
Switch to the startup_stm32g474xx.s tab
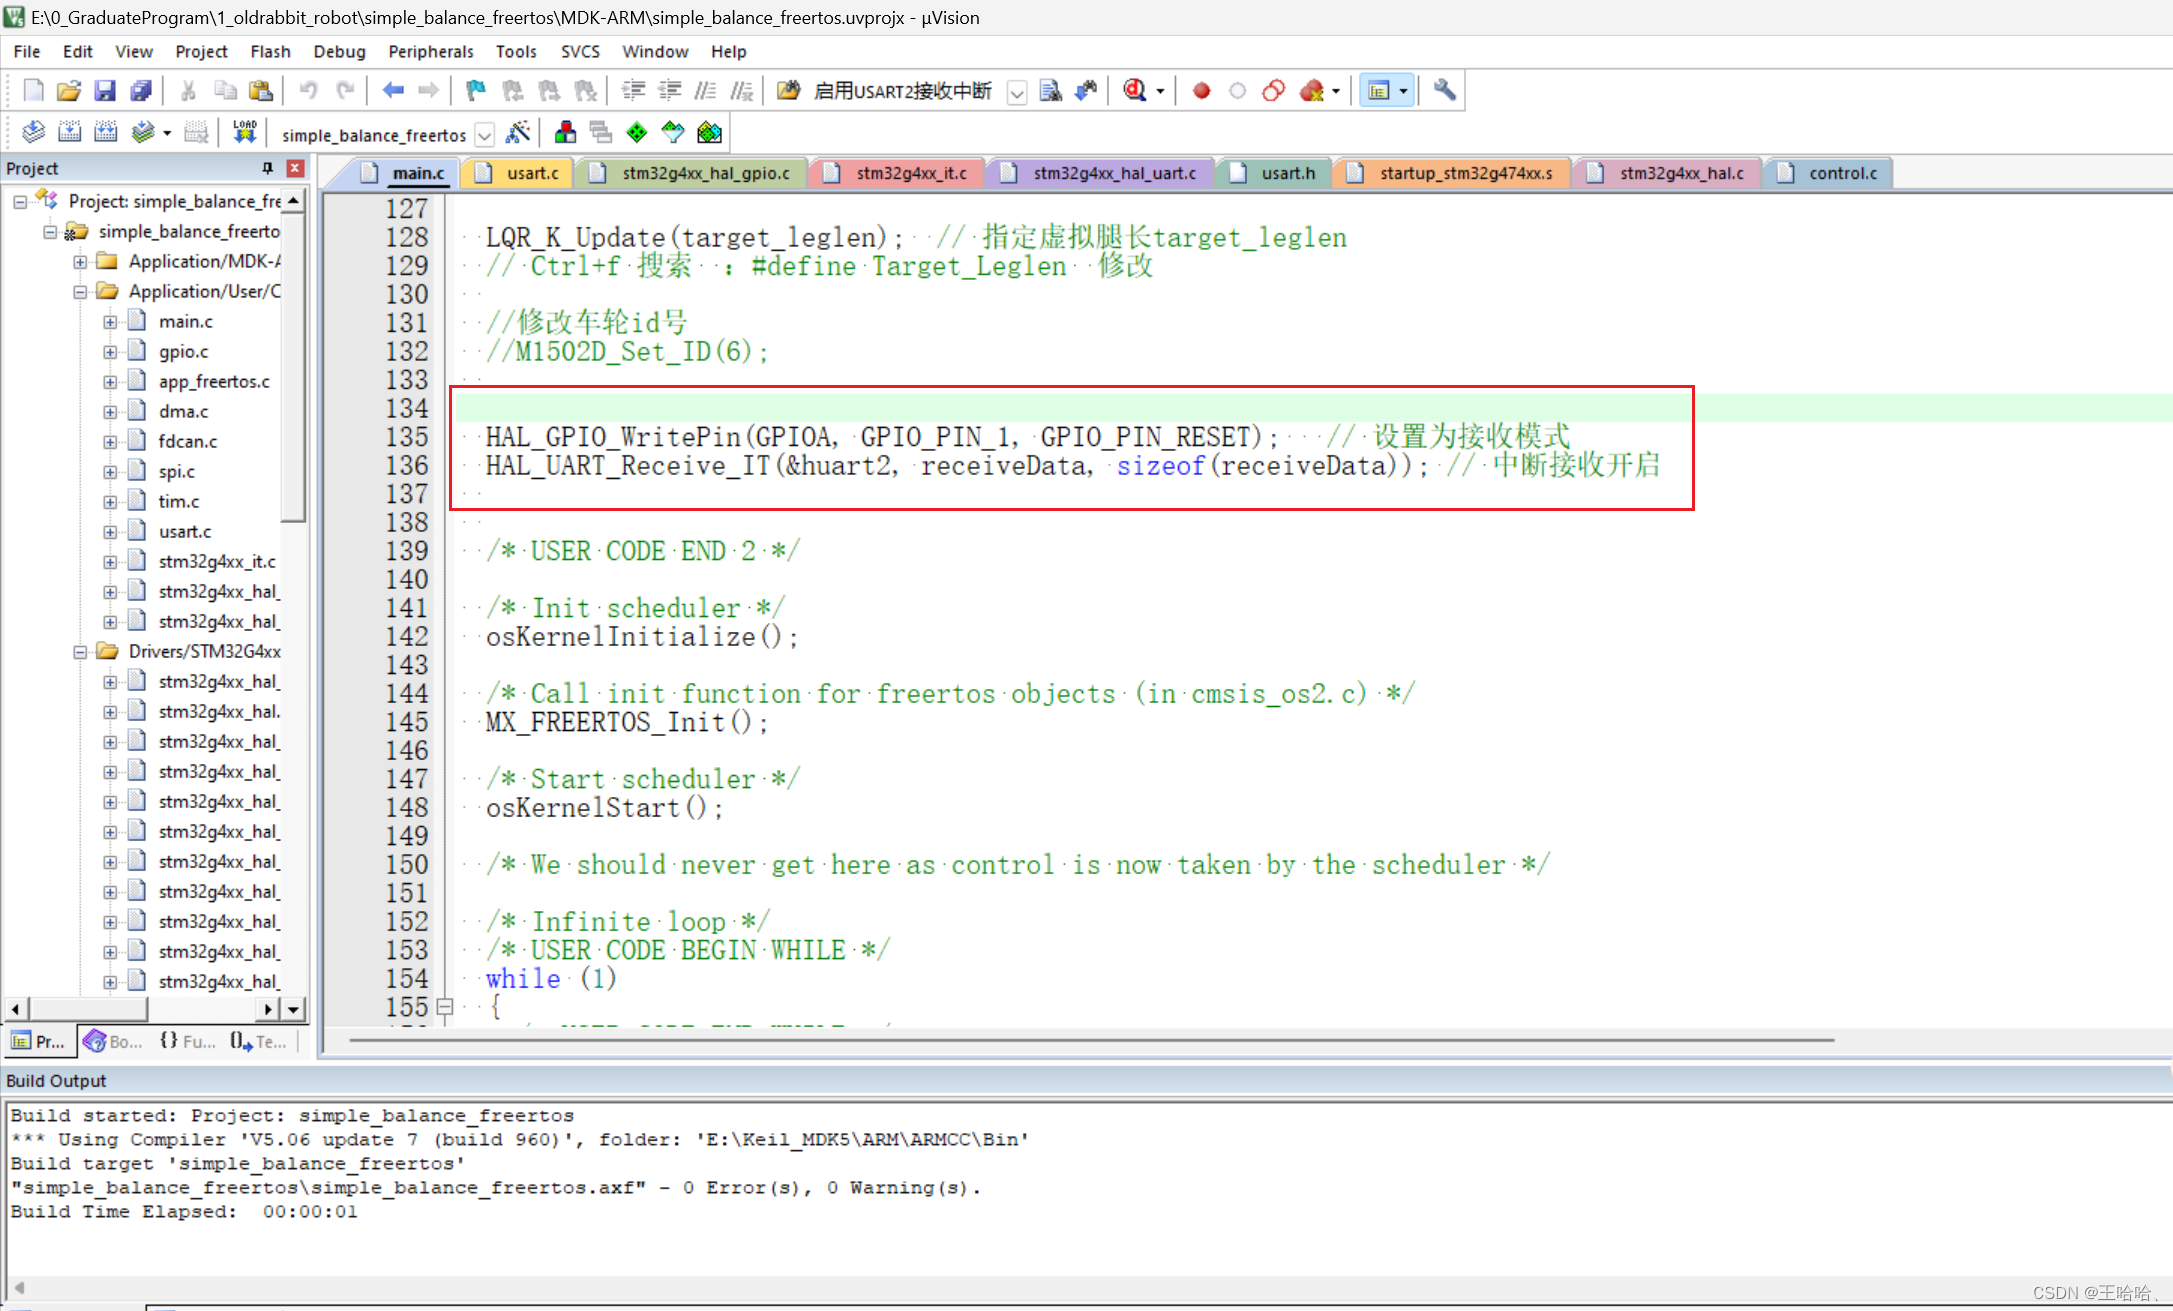(1453, 173)
